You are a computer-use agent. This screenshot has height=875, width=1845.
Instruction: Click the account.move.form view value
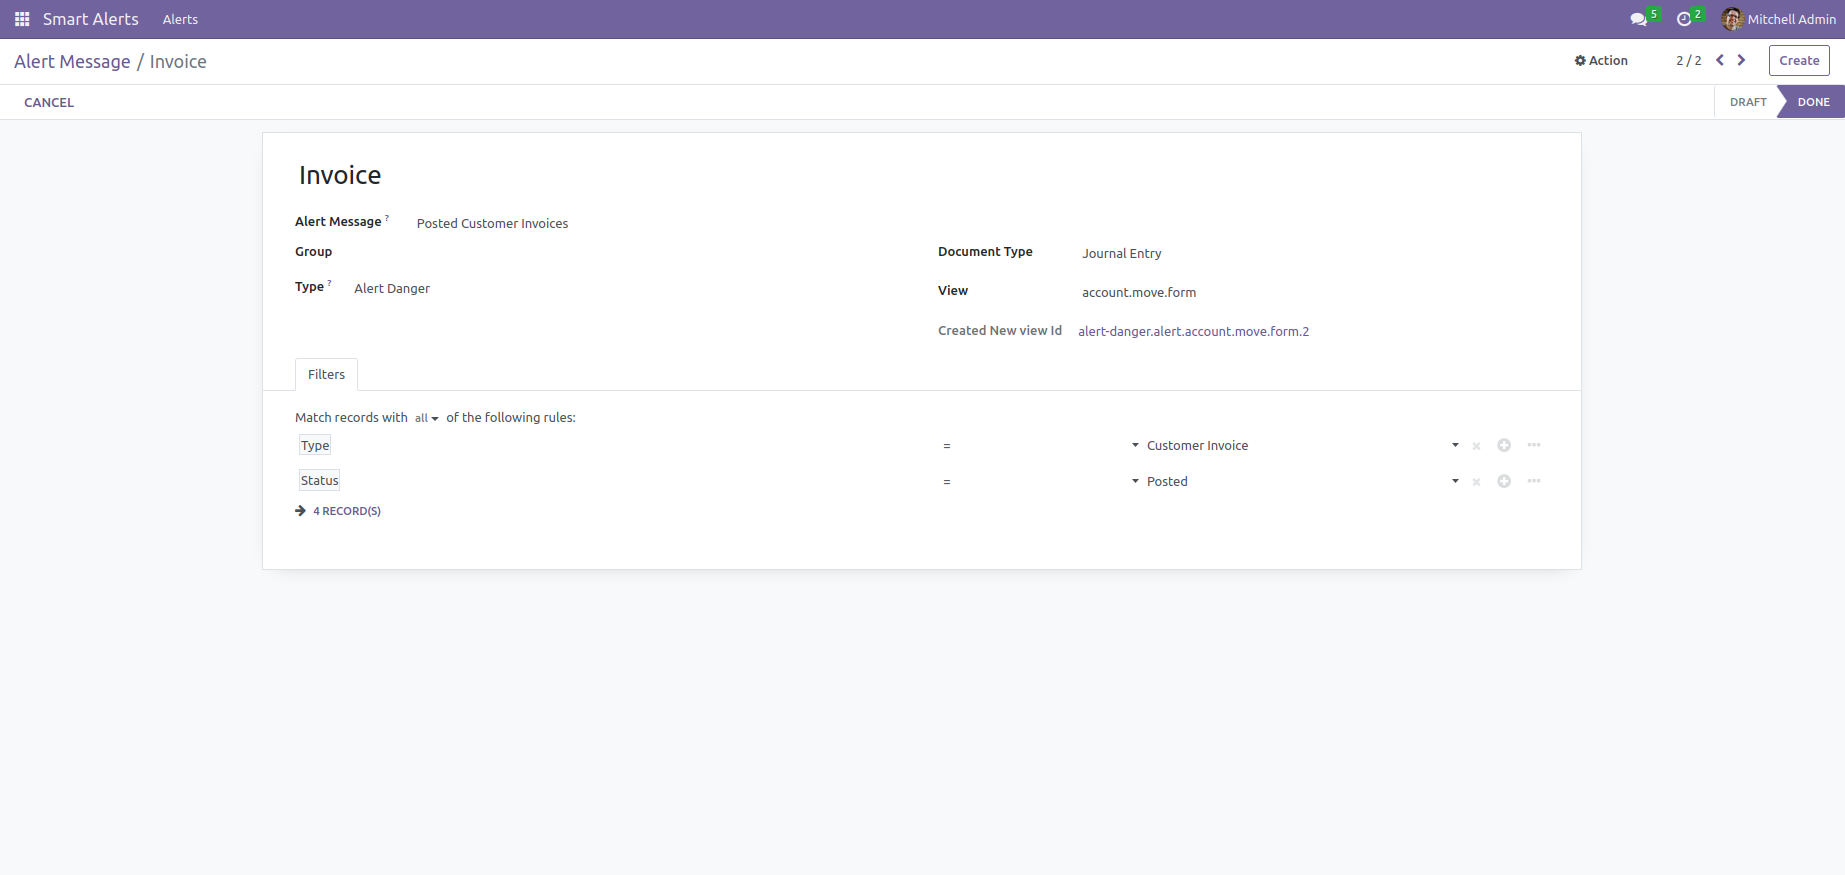coord(1139,293)
